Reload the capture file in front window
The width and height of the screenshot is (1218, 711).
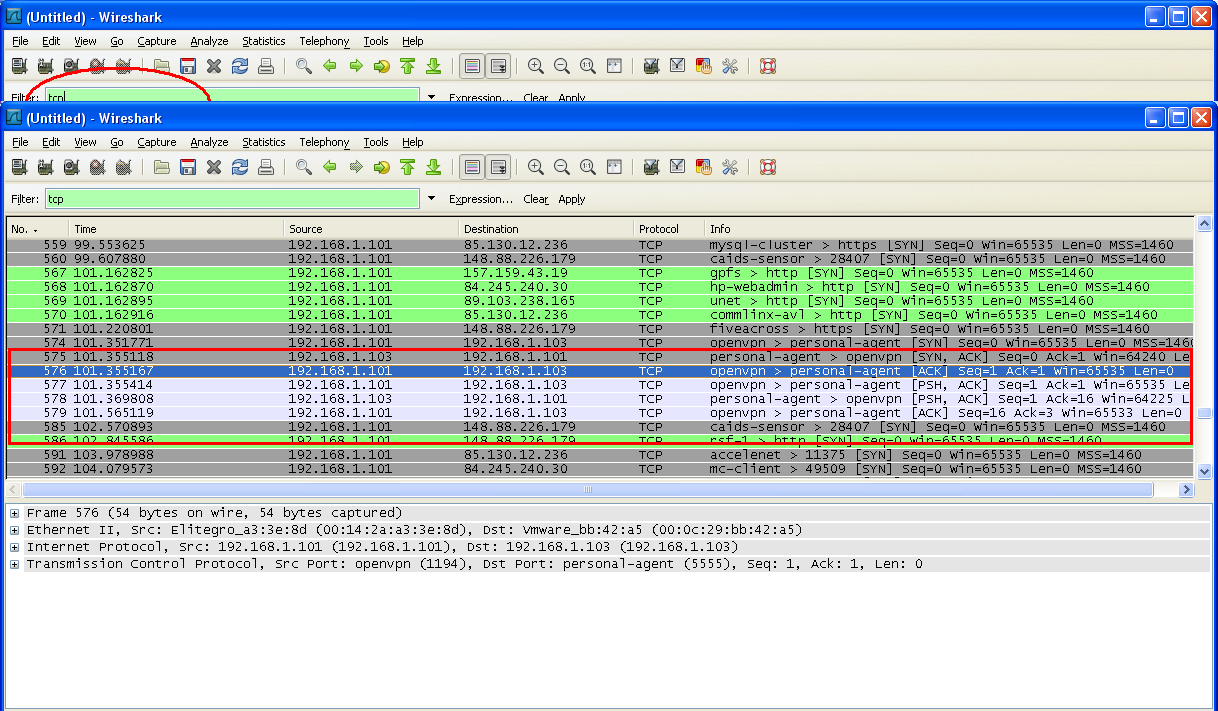coord(239,167)
